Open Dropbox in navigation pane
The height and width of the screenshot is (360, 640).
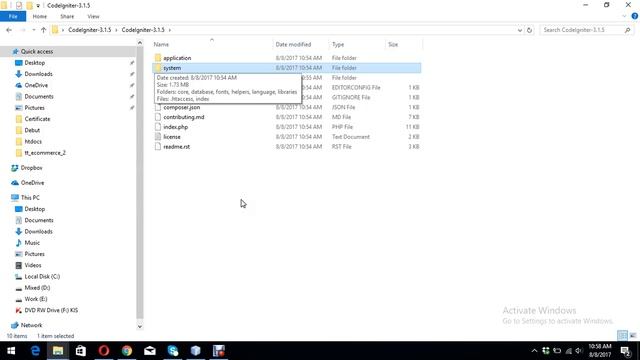[31, 168]
